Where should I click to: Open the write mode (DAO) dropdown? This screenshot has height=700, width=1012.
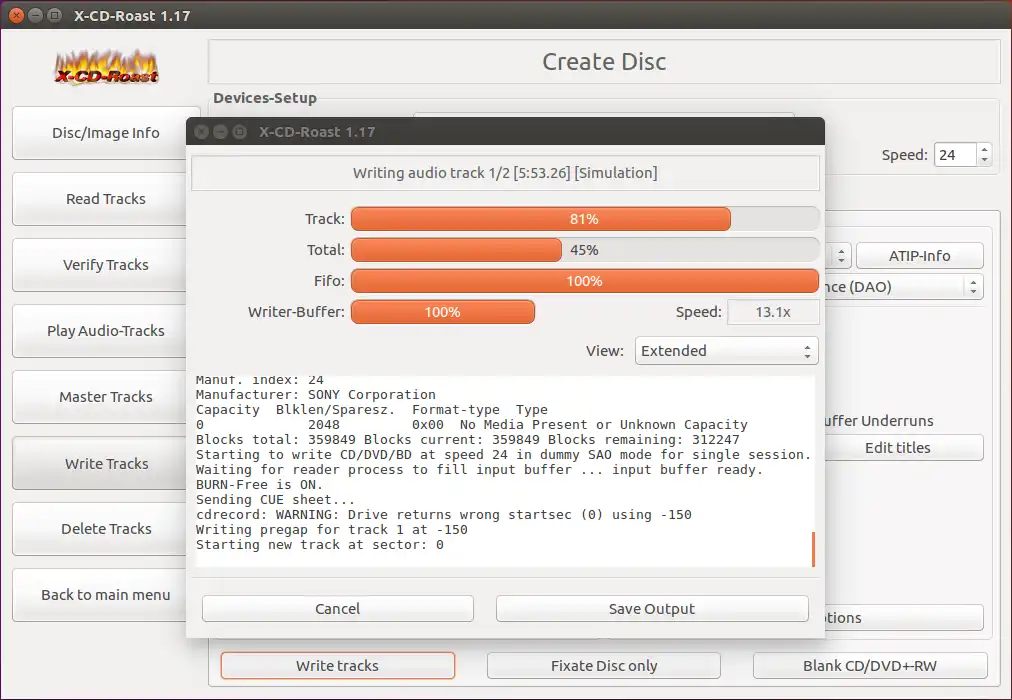tap(904, 286)
